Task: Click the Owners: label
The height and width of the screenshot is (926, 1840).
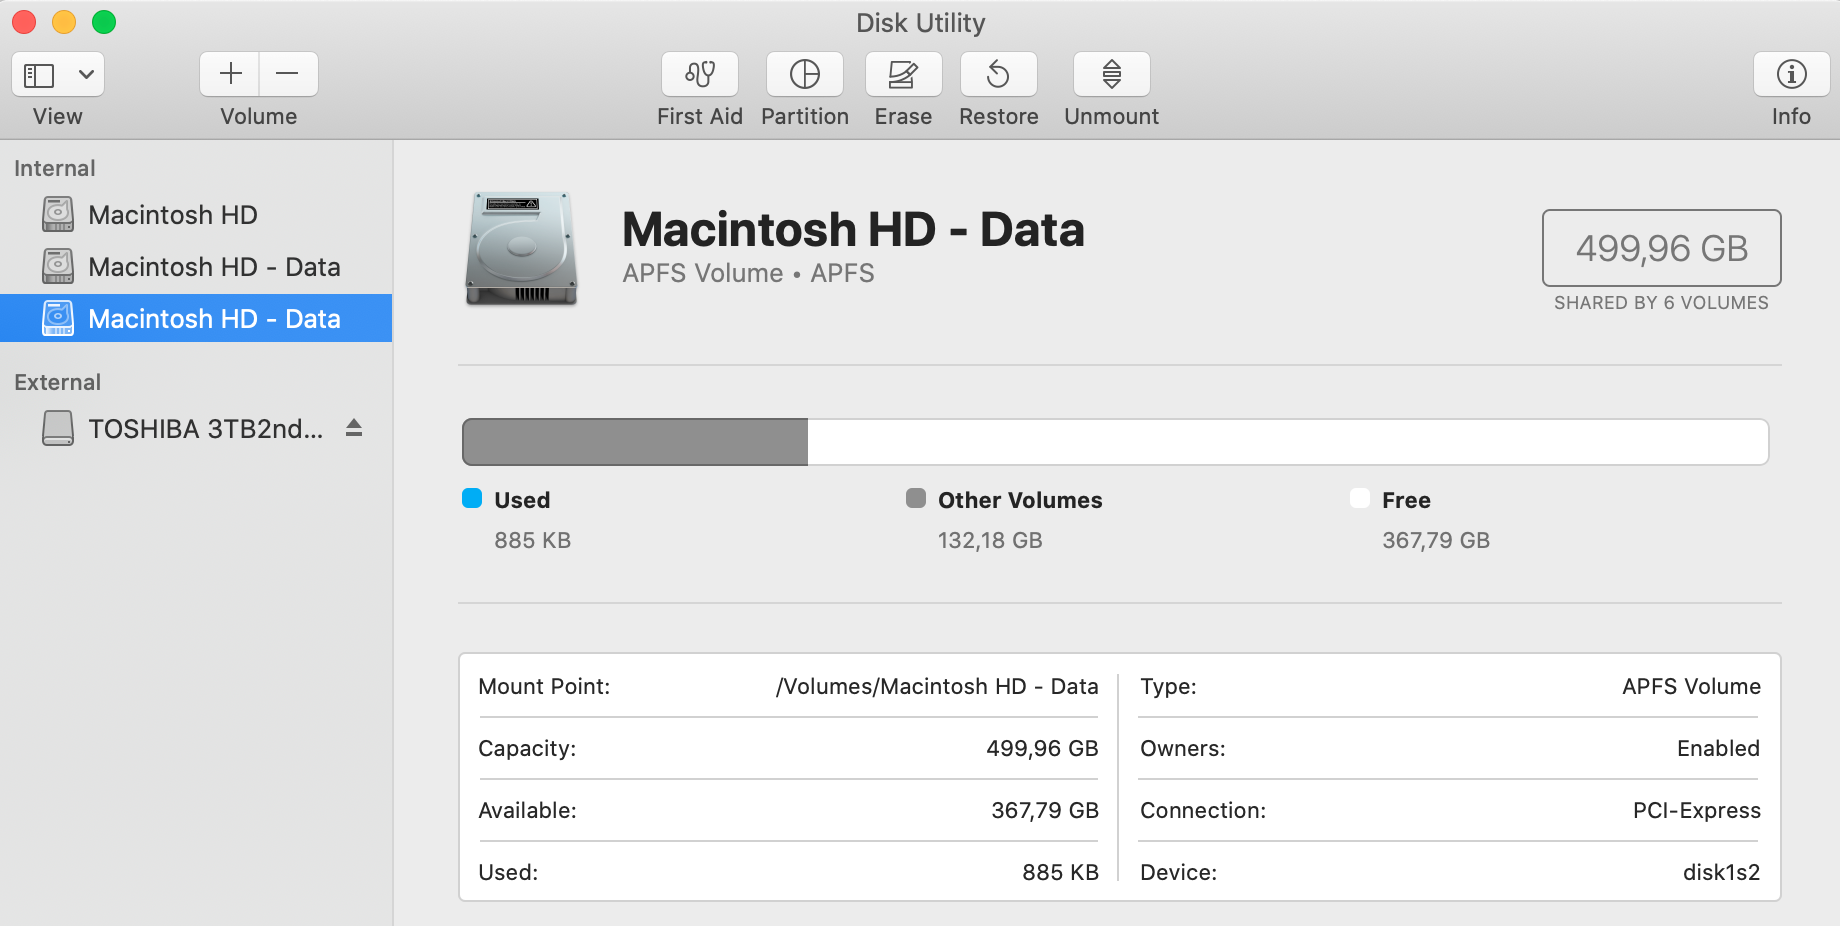Action: 1183,748
